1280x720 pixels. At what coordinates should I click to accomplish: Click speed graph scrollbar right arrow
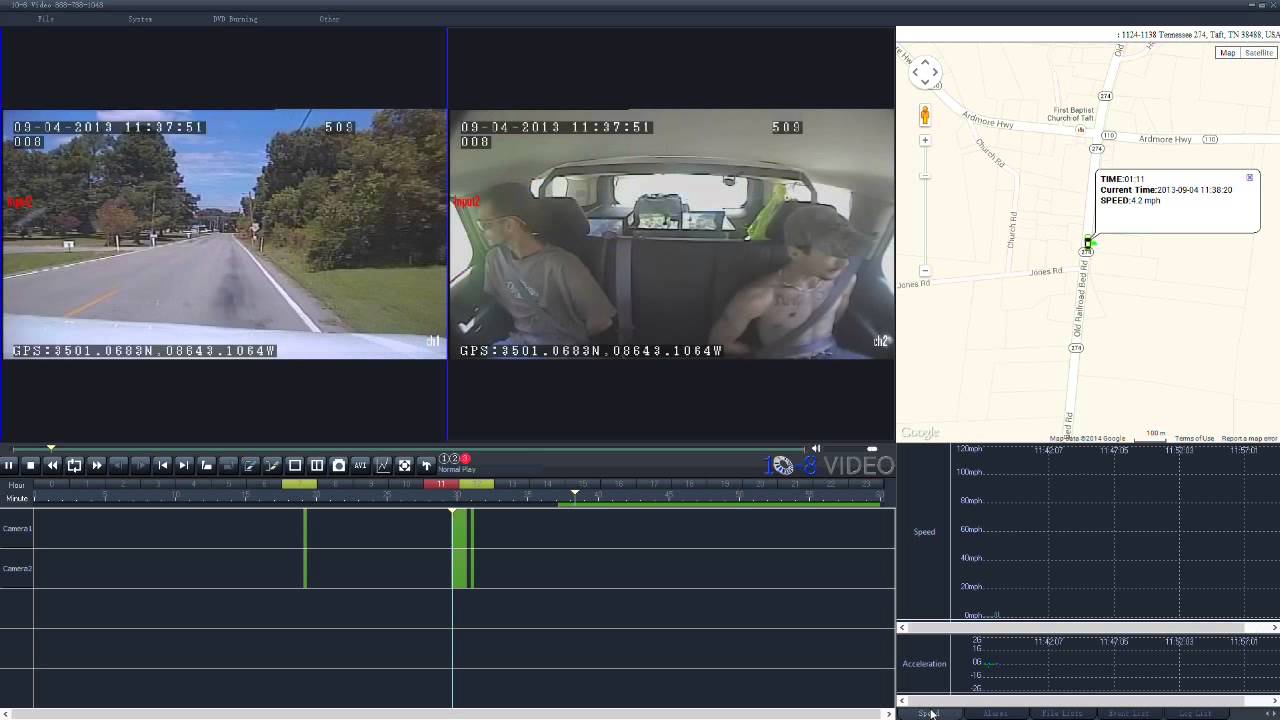[x=1274, y=628]
